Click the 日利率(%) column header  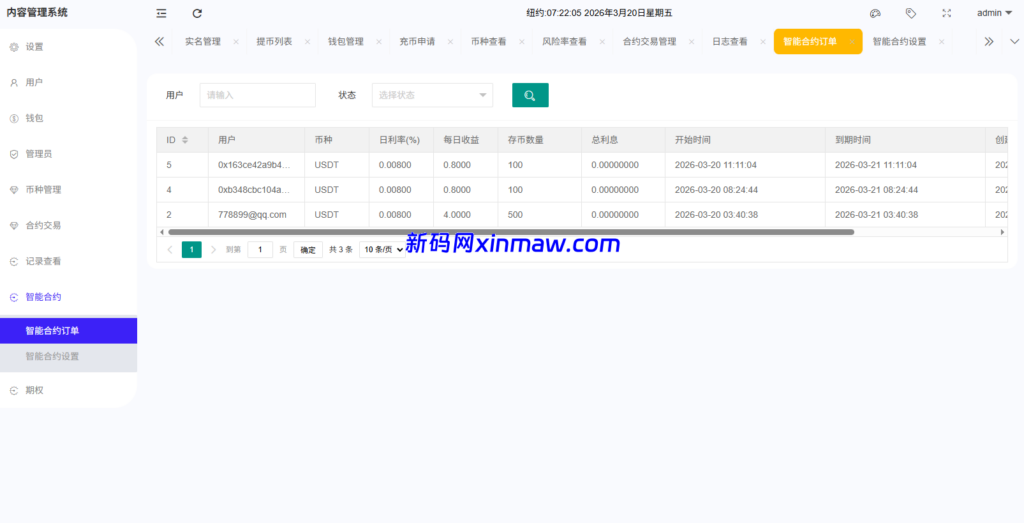click(x=399, y=140)
